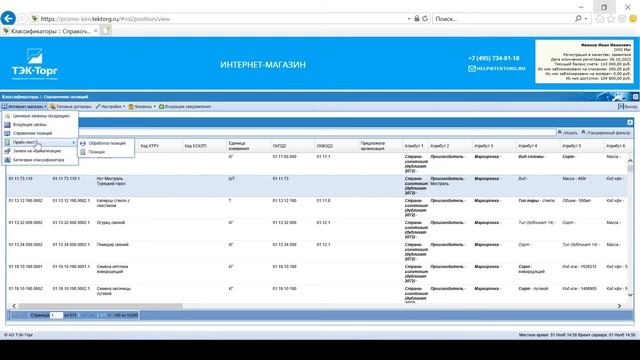Screen dimensions: 640x360
Task: Click the Искать search button
Action: [568, 133]
